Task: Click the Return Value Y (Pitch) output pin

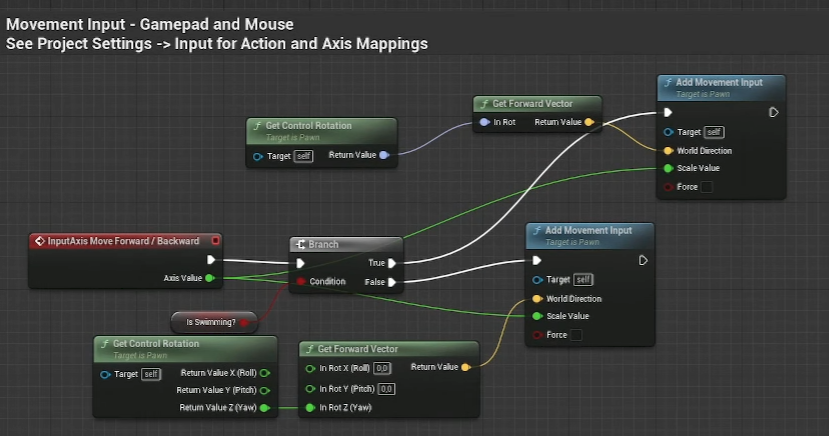Action: coord(265,391)
